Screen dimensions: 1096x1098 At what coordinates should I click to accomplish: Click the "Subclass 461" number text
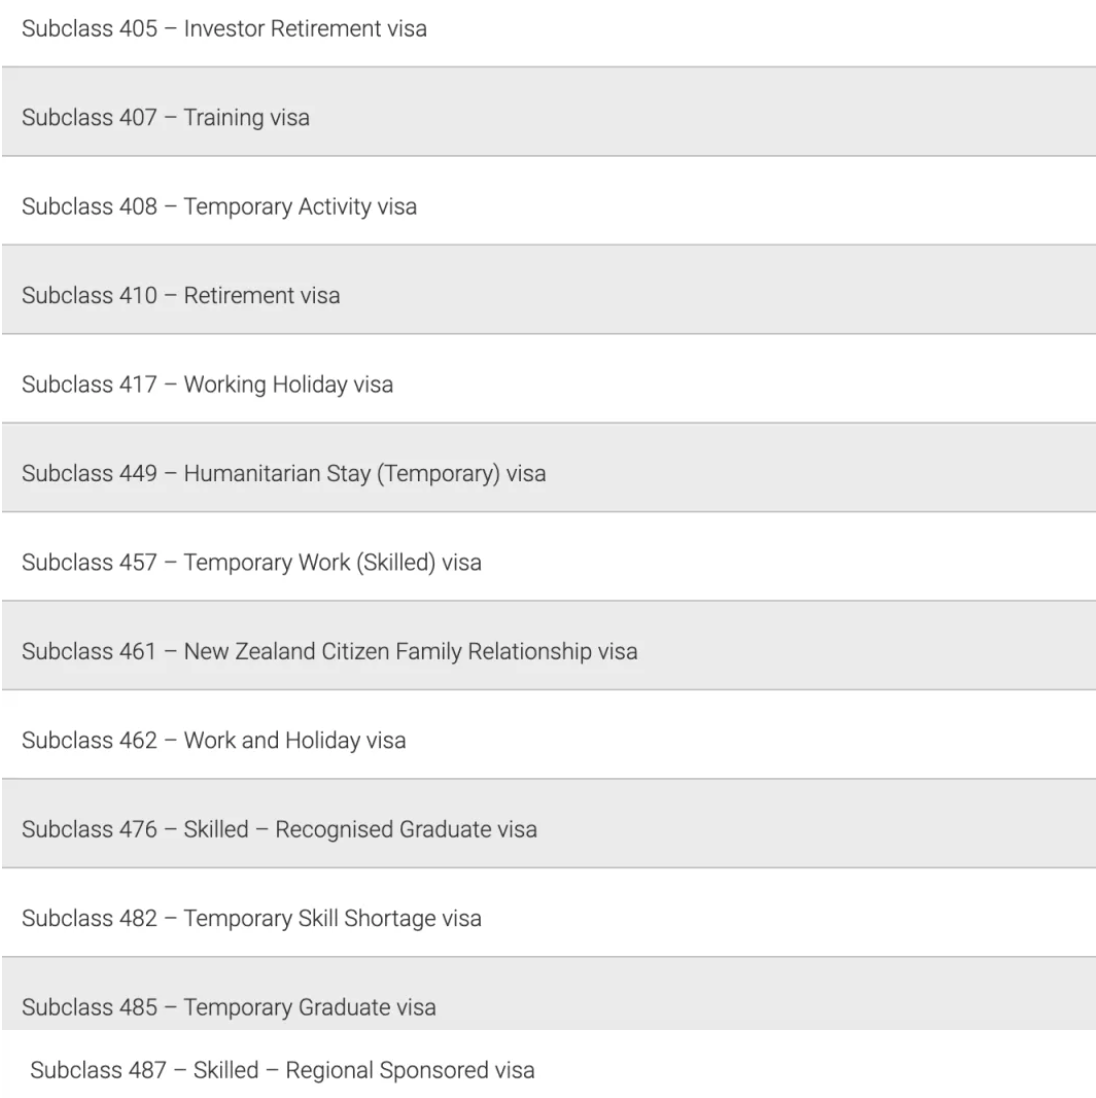click(89, 652)
